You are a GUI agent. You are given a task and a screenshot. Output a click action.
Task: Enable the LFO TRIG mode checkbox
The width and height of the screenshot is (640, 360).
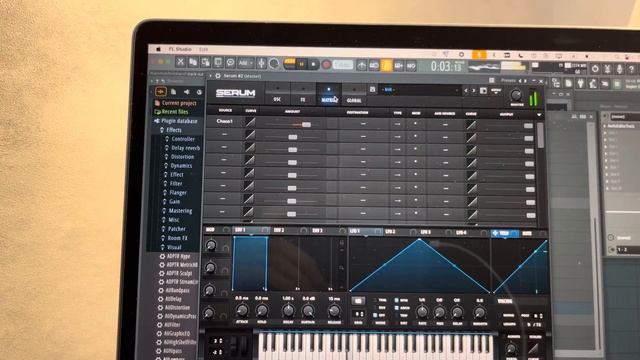(x=375, y=300)
